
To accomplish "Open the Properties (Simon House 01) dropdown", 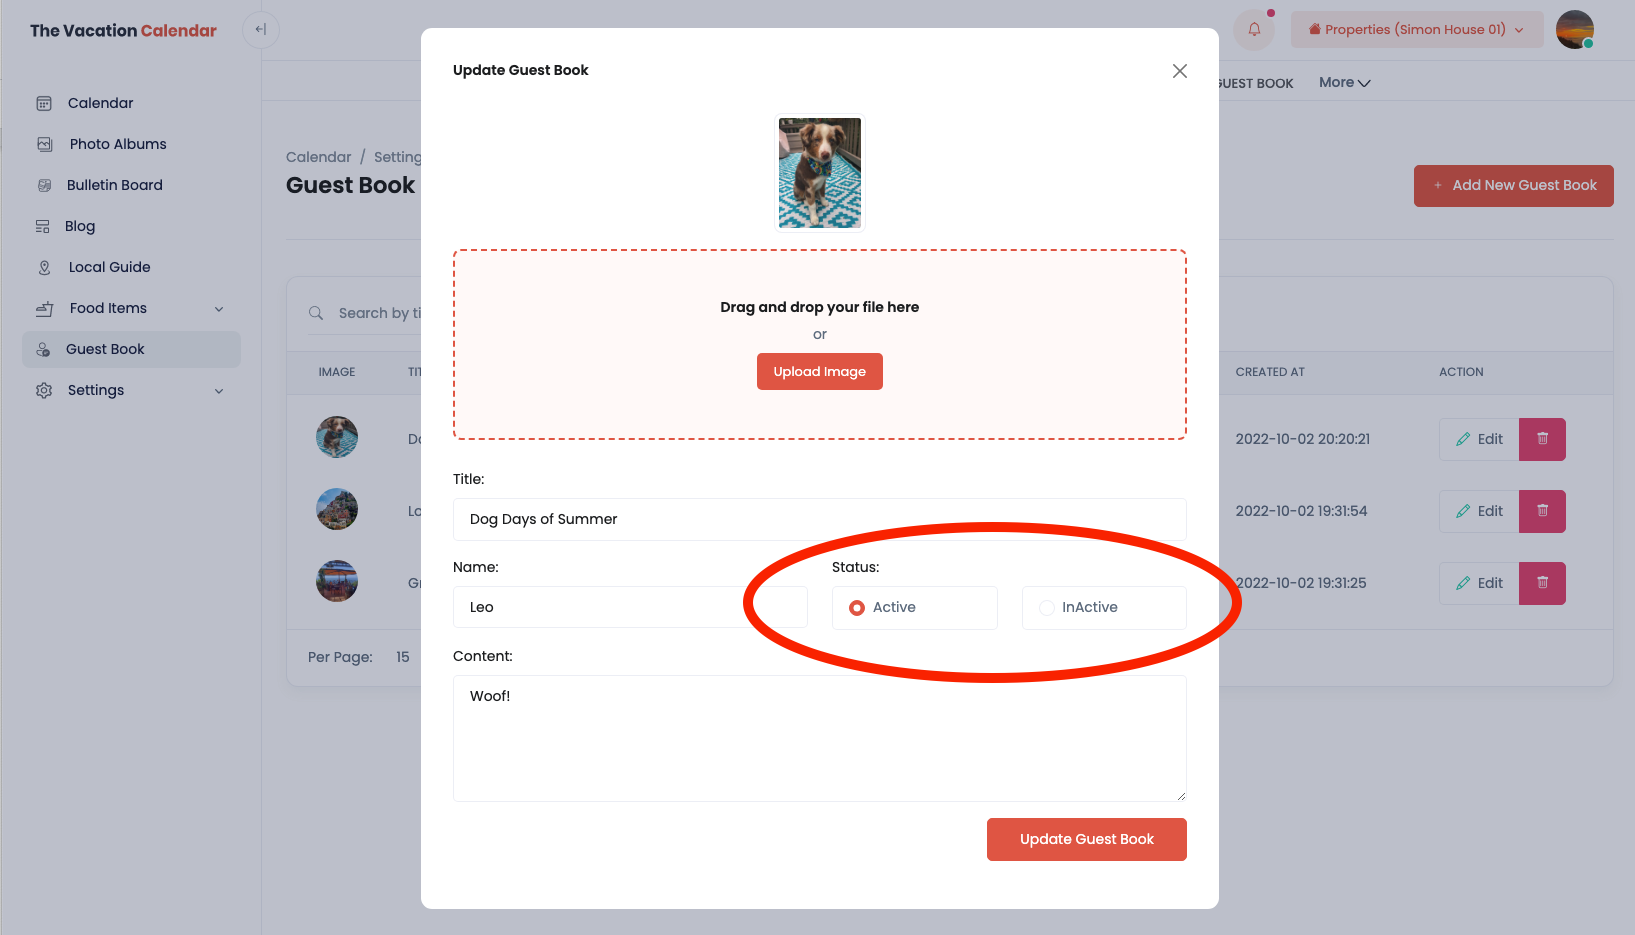I will [x=1416, y=29].
